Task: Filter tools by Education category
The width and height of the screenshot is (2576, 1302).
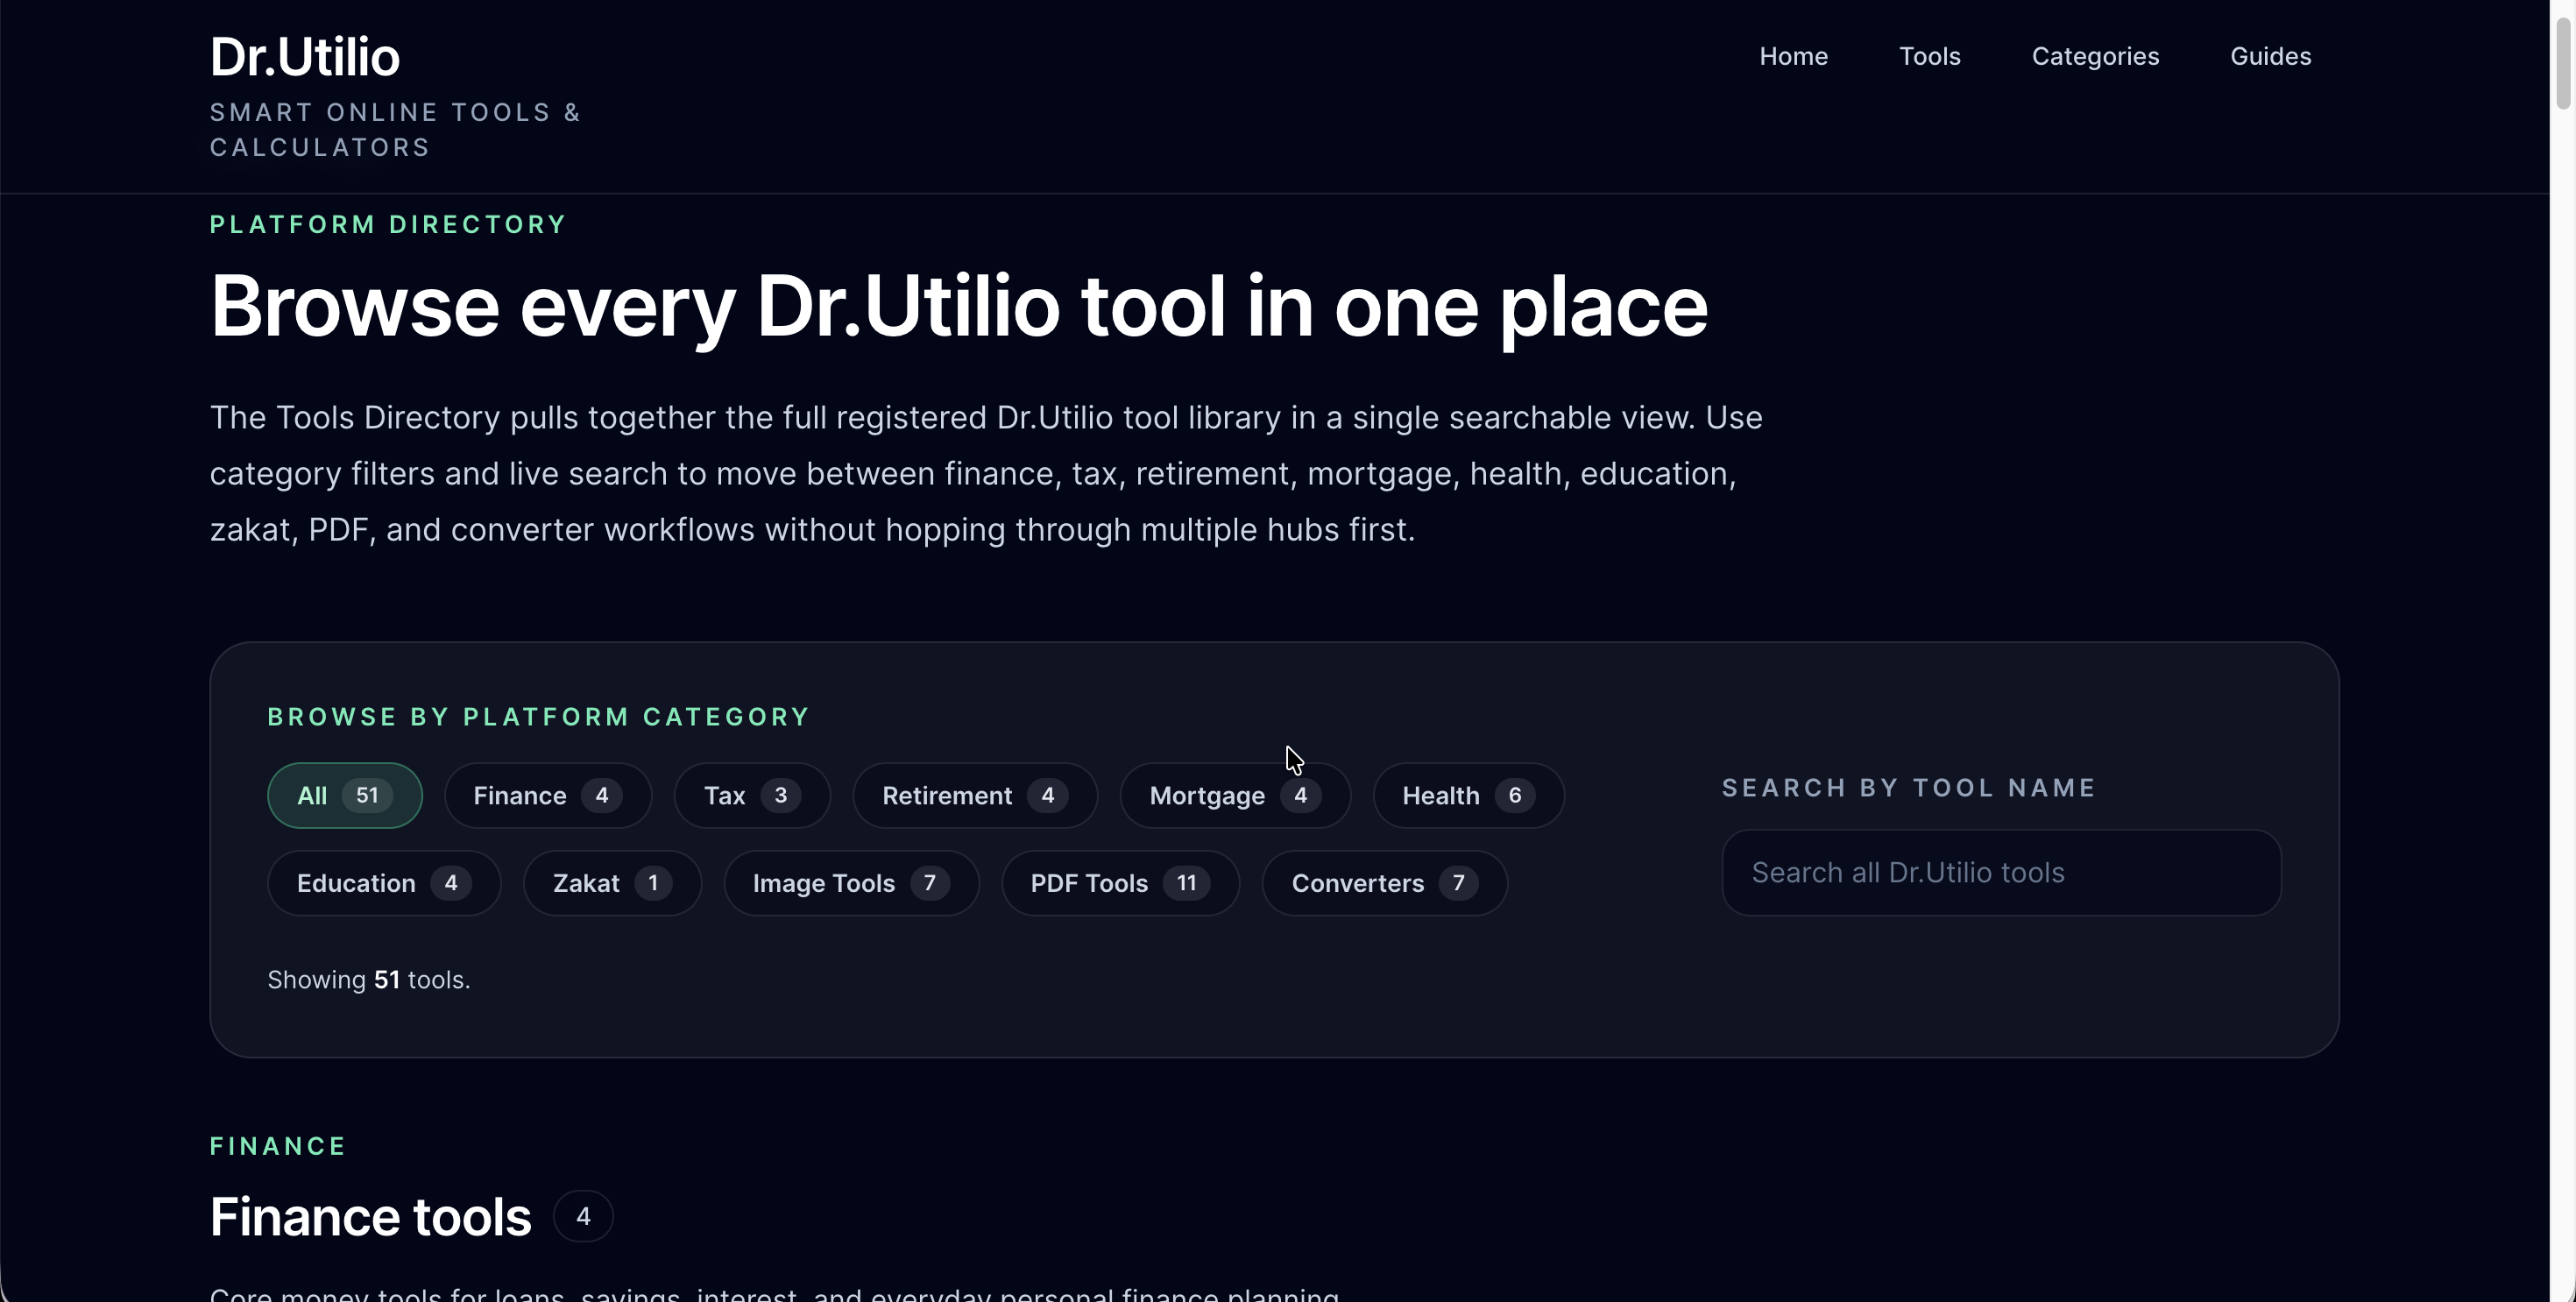Action: coord(383,883)
